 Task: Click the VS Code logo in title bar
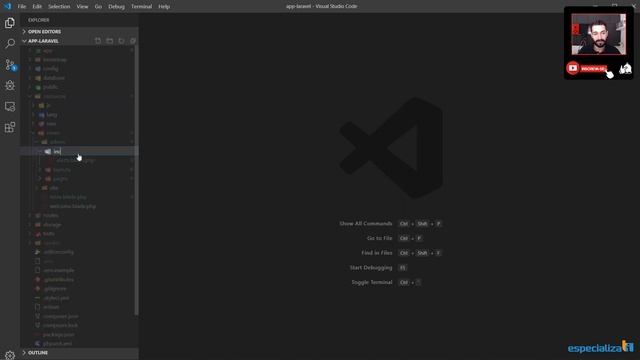pos(7,6)
